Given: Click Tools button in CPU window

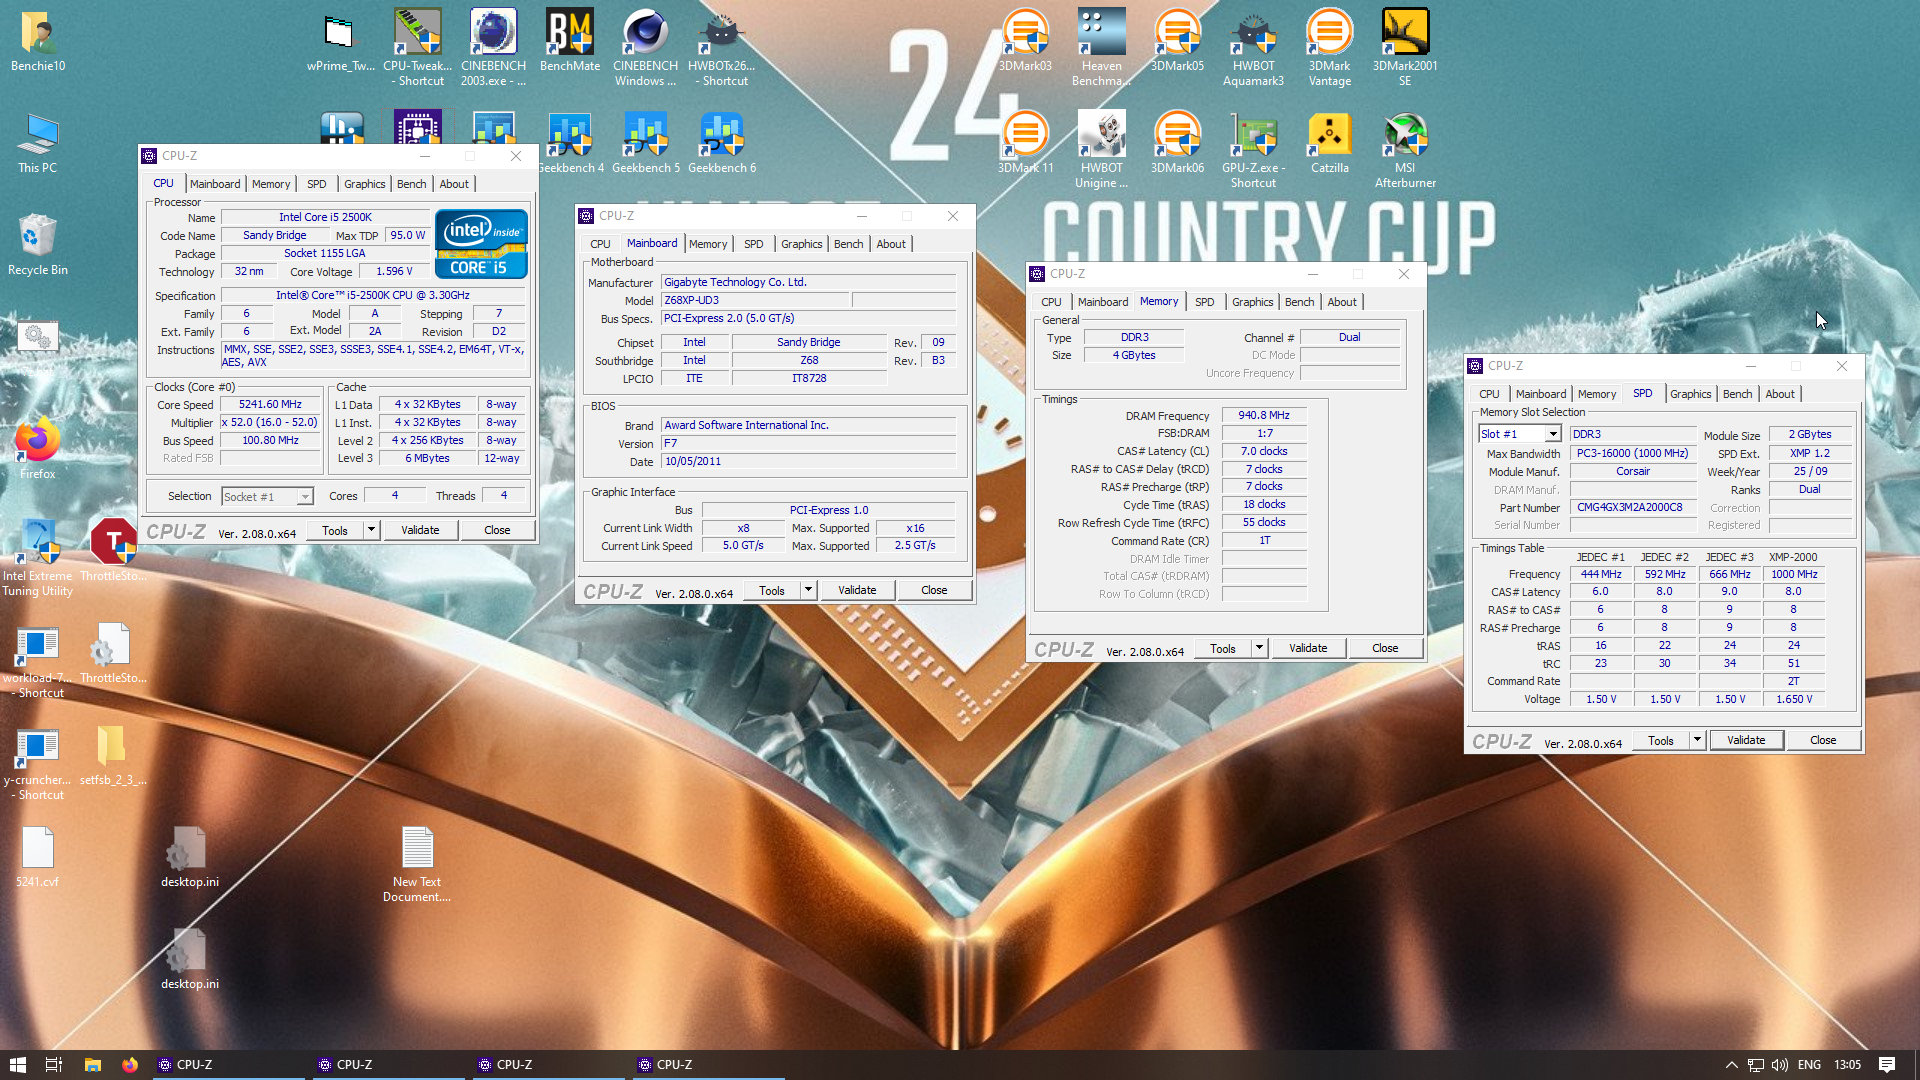Looking at the screenshot, I should (334, 530).
